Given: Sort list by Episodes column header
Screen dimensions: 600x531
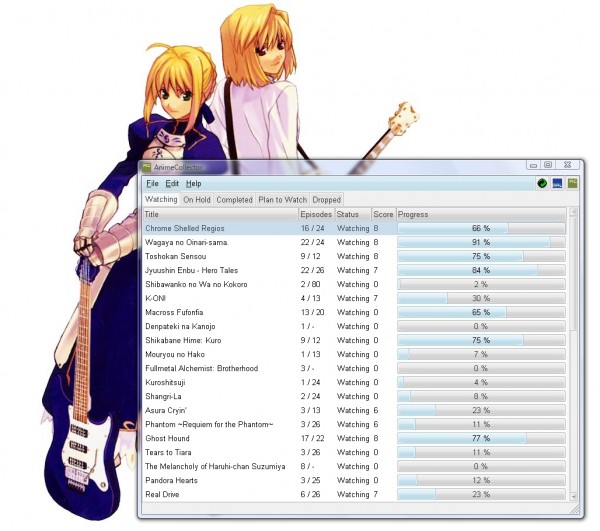Looking at the screenshot, I should tap(316, 214).
